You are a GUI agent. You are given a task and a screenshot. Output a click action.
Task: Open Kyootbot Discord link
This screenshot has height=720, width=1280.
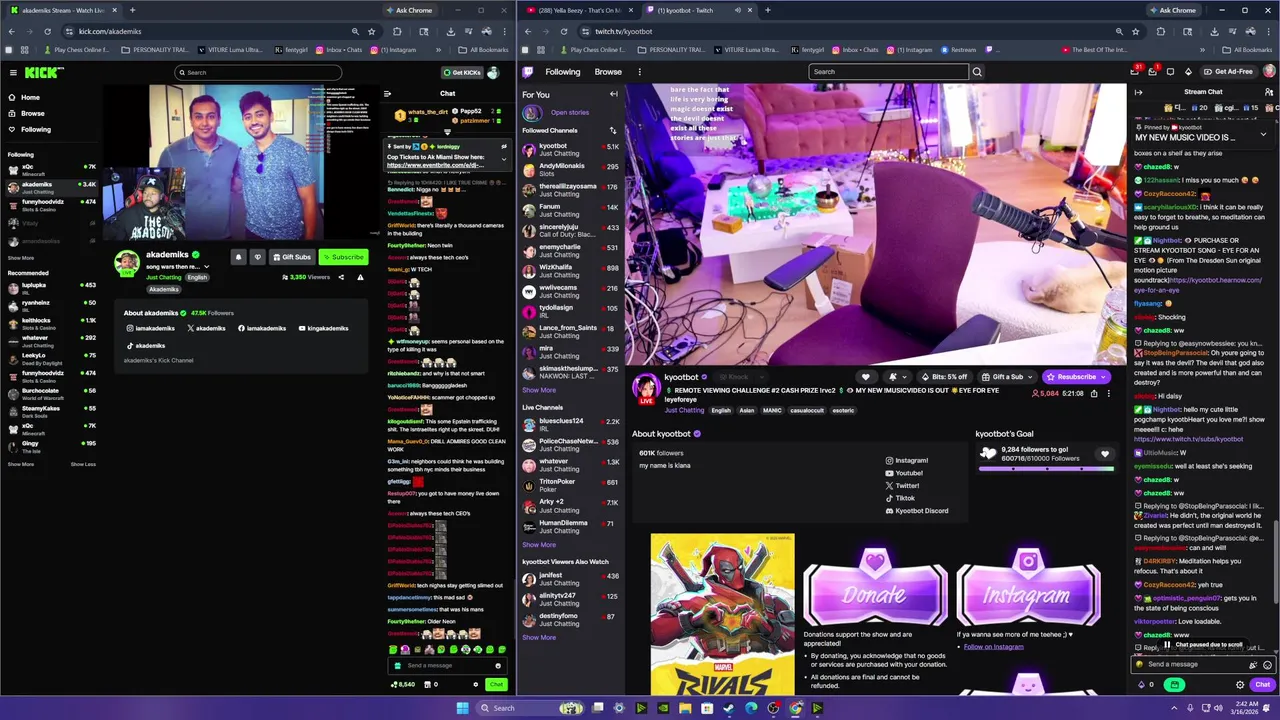pyautogui.click(x=917, y=511)
